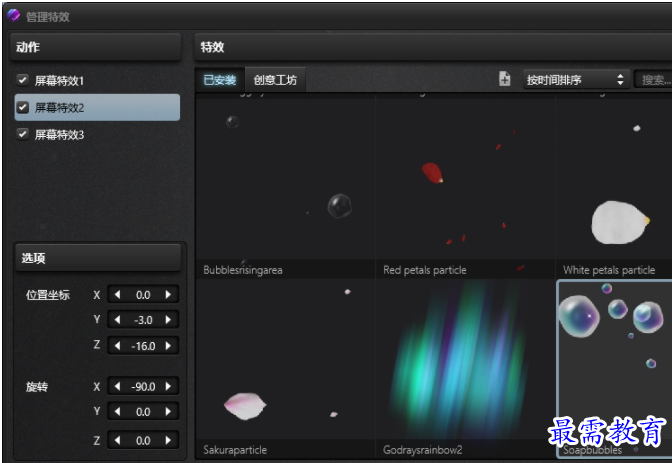The image size is (672, 463).
Task: Decrease position Y value -3.0
Action: tap(117, 320)
